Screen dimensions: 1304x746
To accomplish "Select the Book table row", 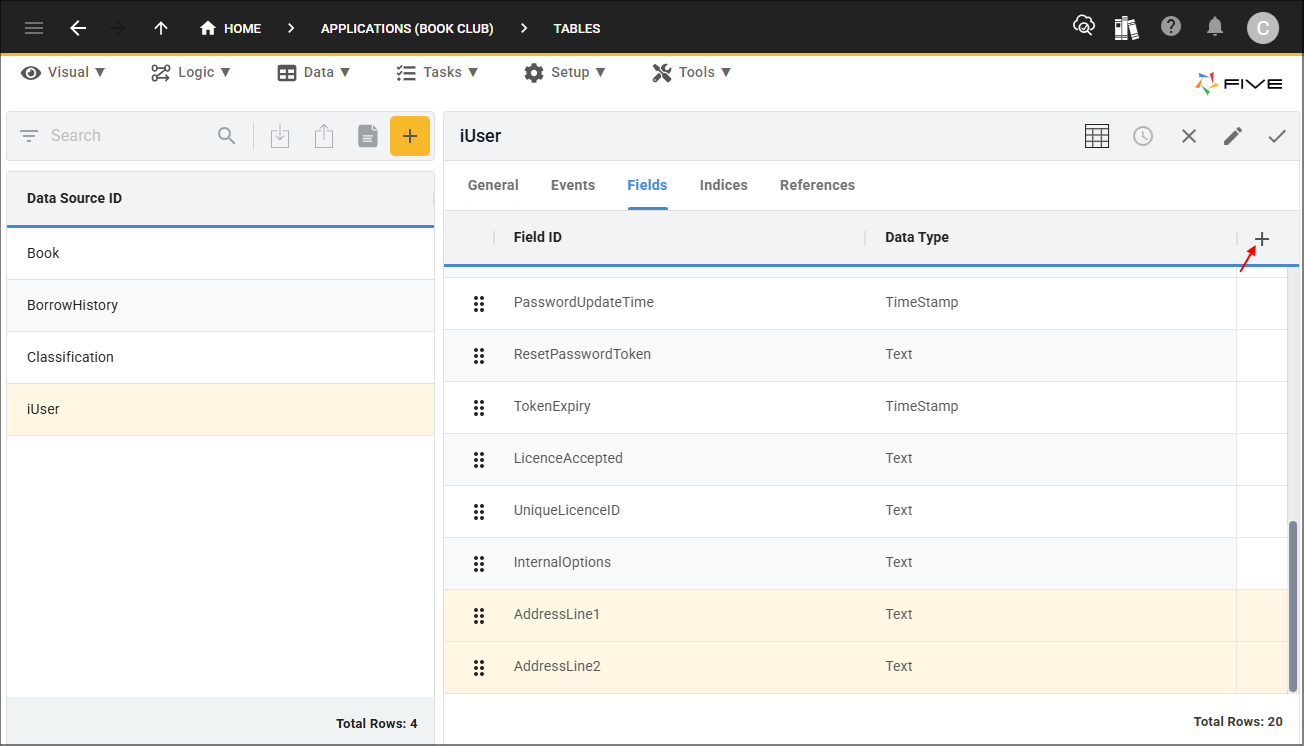I will tap(220, 253).
